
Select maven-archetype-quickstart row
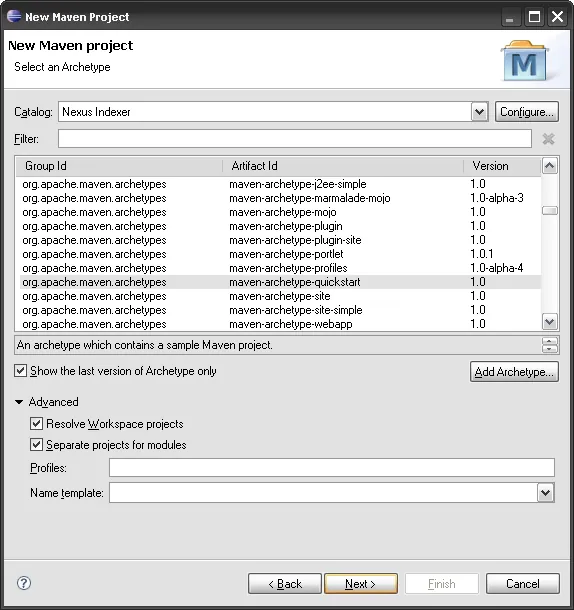[279, 282]
